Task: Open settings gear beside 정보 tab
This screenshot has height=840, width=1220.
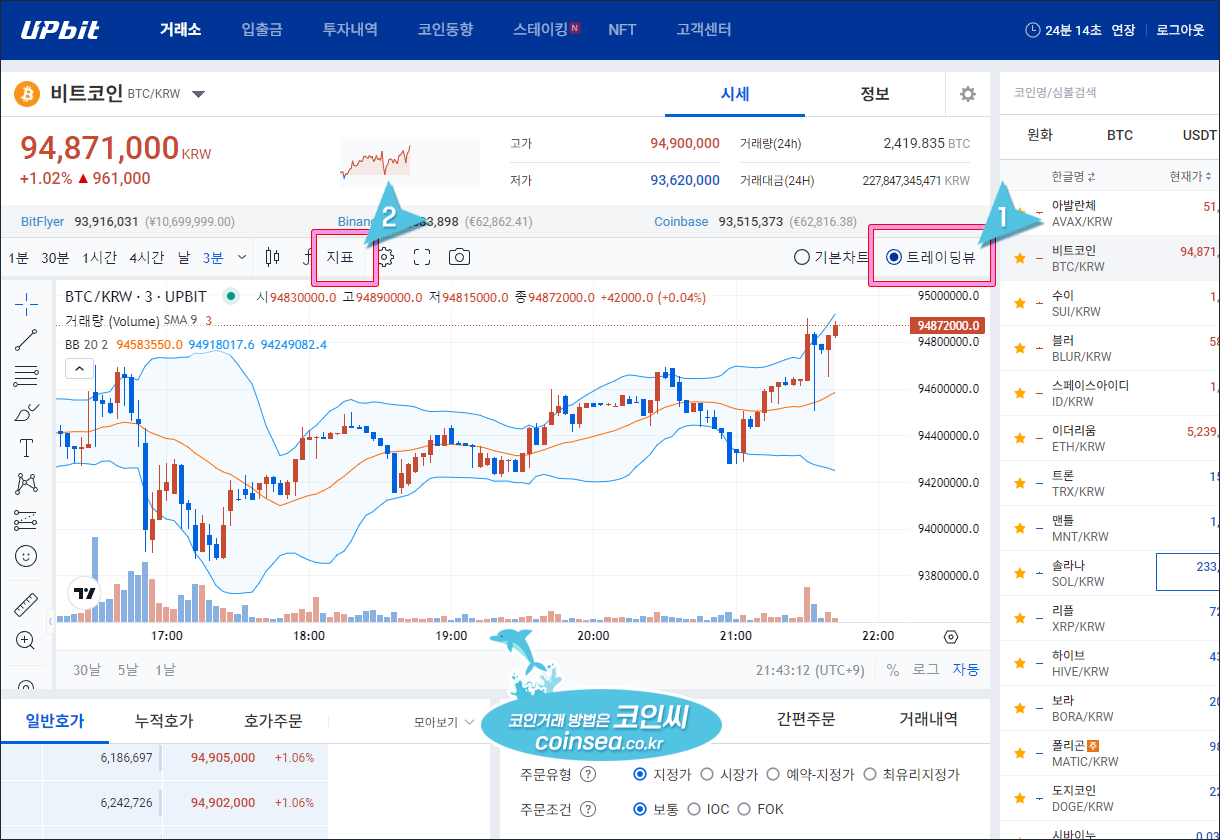Action: [967, 94]
